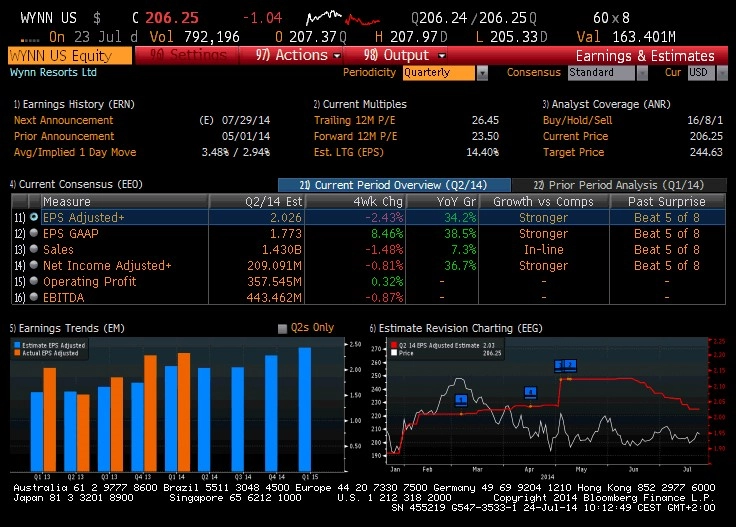Click the paired event markers near May
Screen dimensions: 736x527
[x=565, y=365]
